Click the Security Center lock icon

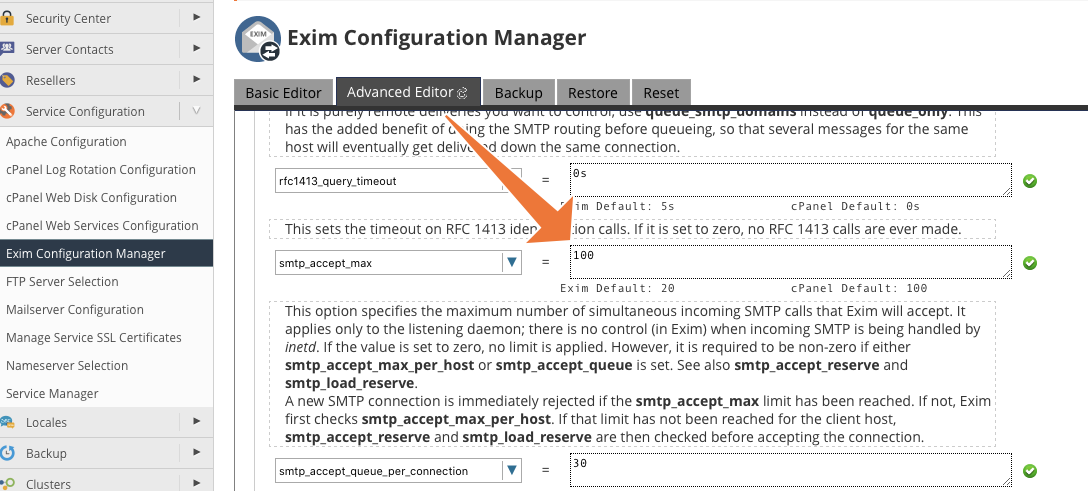point(8,18)
